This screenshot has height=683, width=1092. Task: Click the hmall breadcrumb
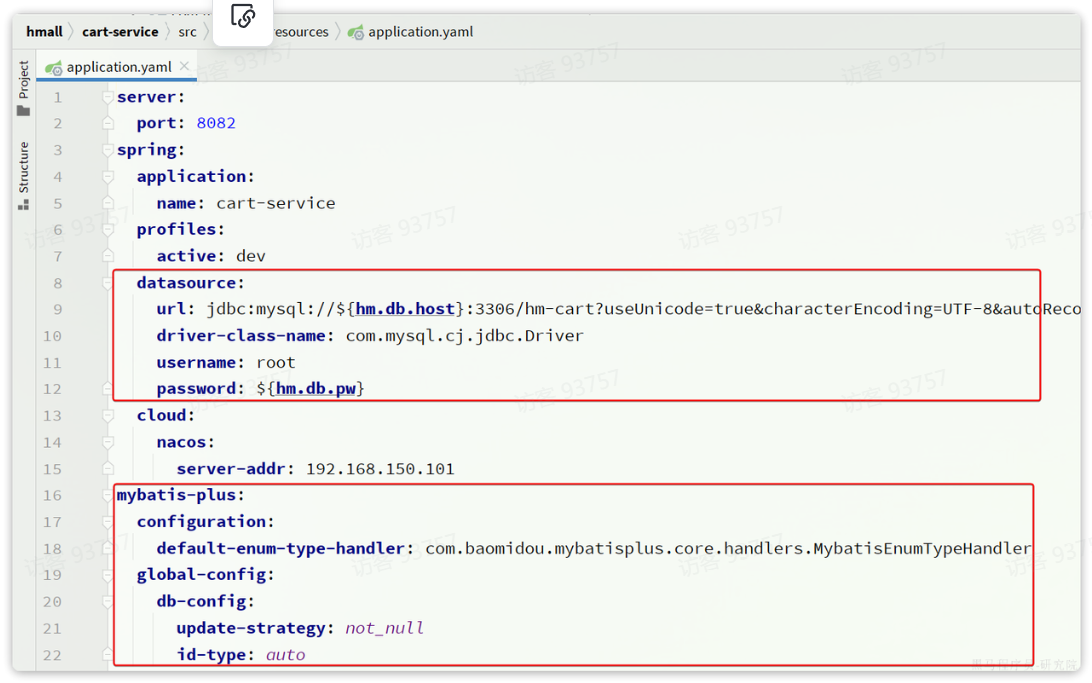pyautogui.click(x=45, y=32)
